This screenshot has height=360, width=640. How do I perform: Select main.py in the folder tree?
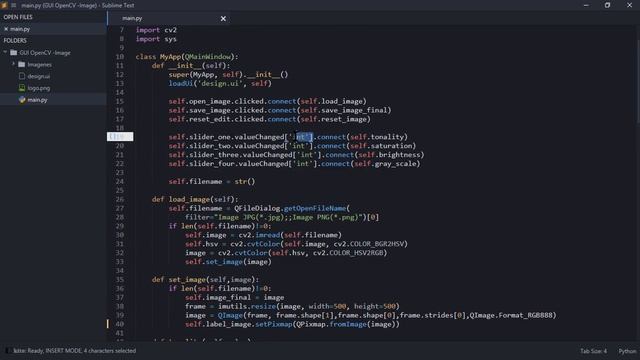[x=37, y=100]
